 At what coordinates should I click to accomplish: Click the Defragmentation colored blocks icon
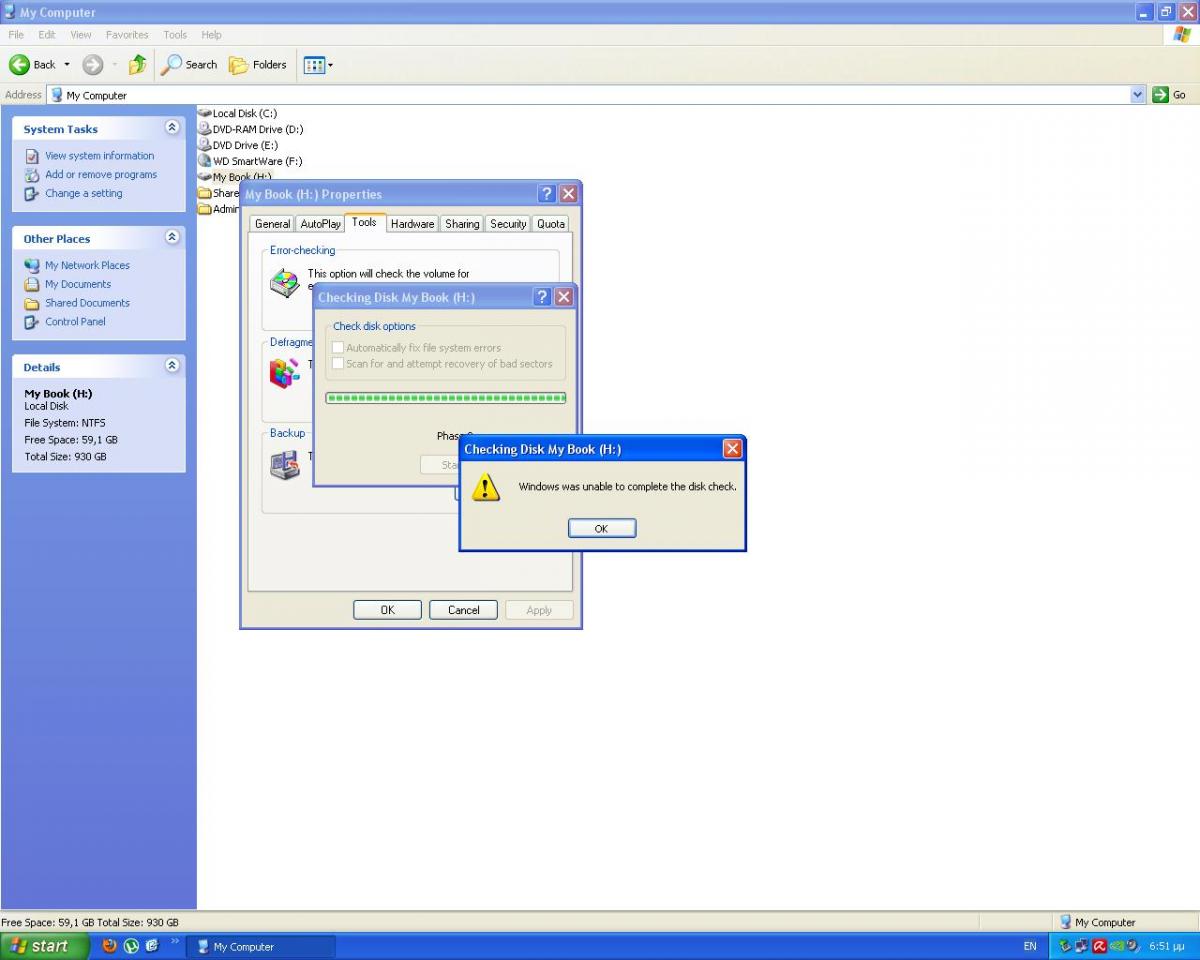pos(284,373)
